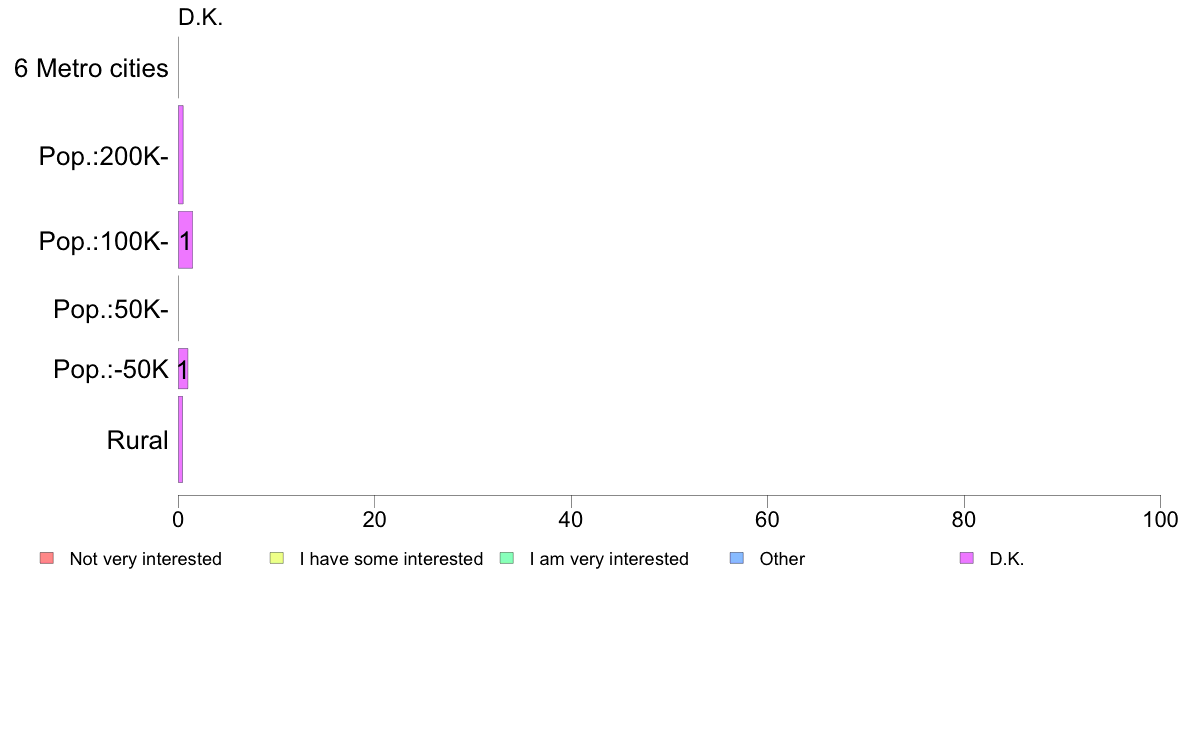The width and height of the screenshot is (1188, 736).
Task: Click the Rural category label
Action: click(137, 440)
